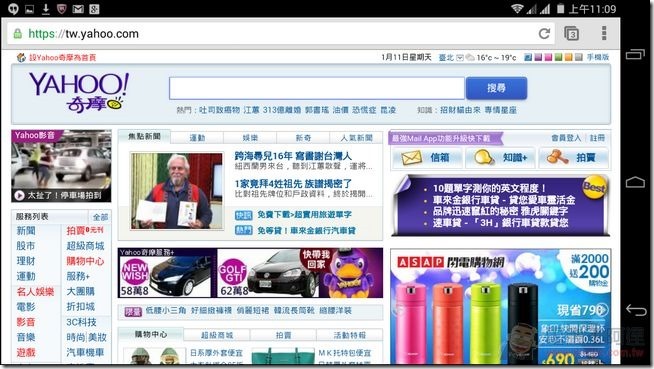Select the blue theme swatch
Viewport: 654px width, 369px height.
528,57
